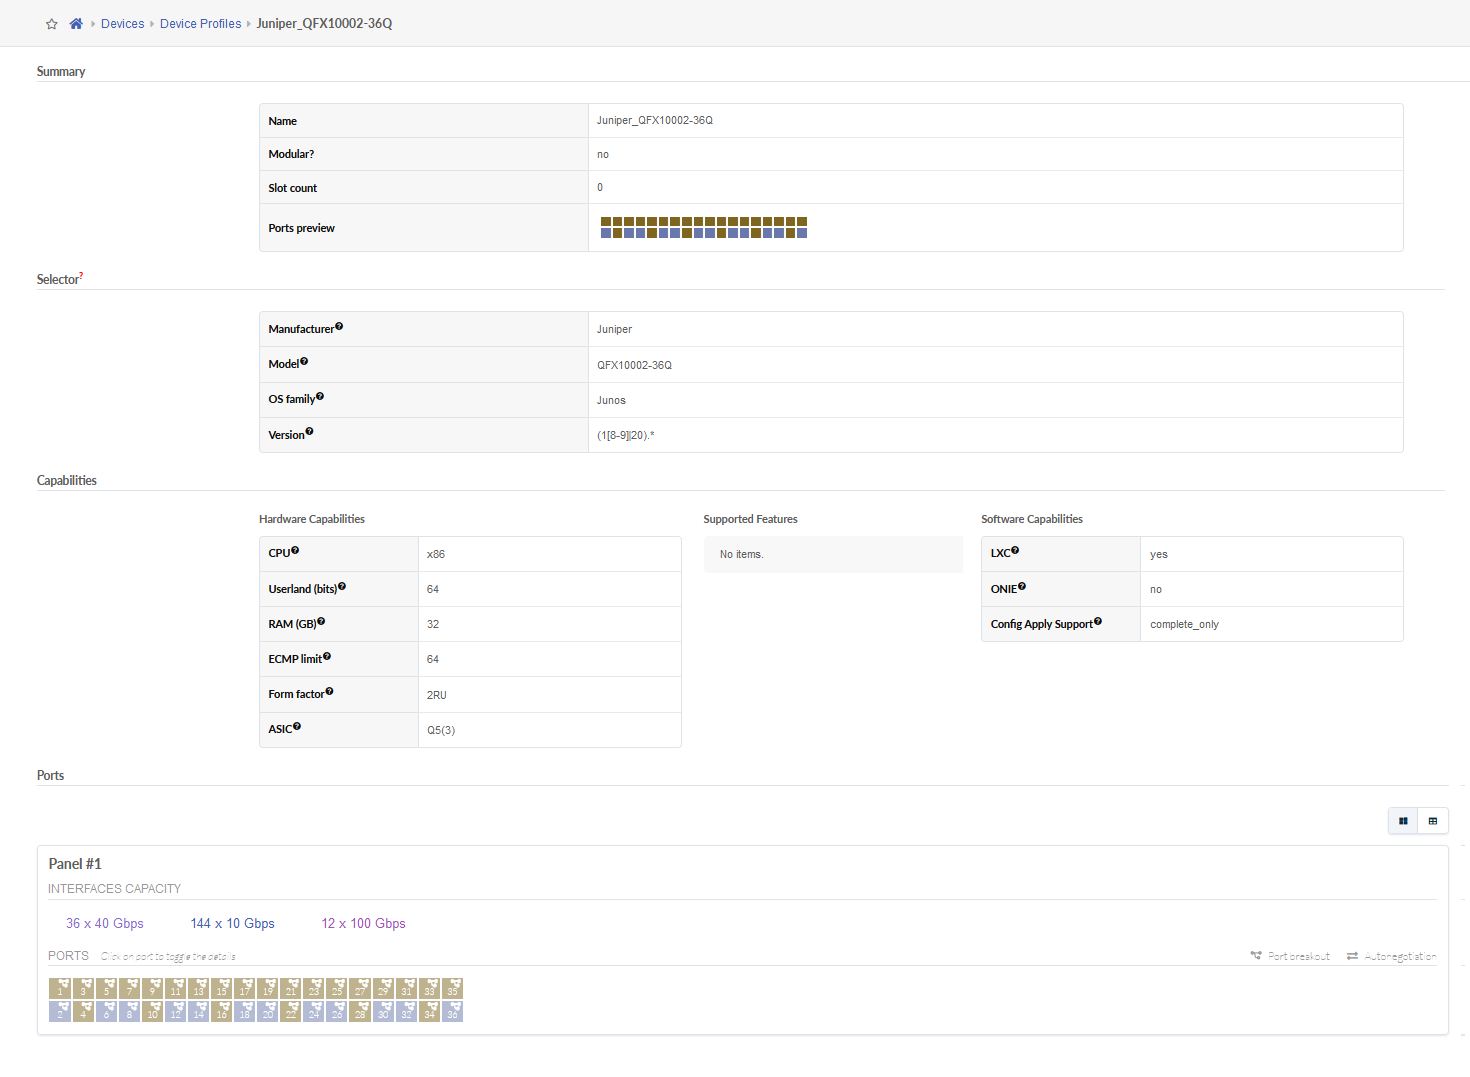Click the Form factor value 2RU
This screenshot has width=1470, height=1077.
click(x=437, y=695)
